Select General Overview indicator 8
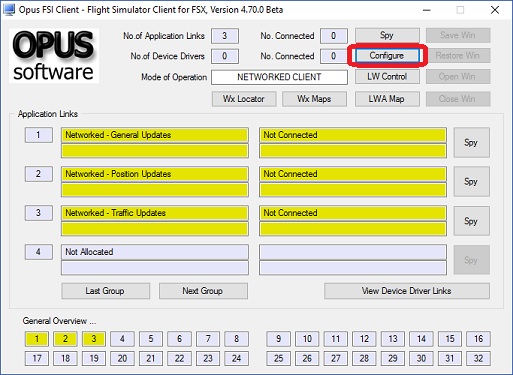The height and width of the screenshot is (375, 513). [237, 339]
